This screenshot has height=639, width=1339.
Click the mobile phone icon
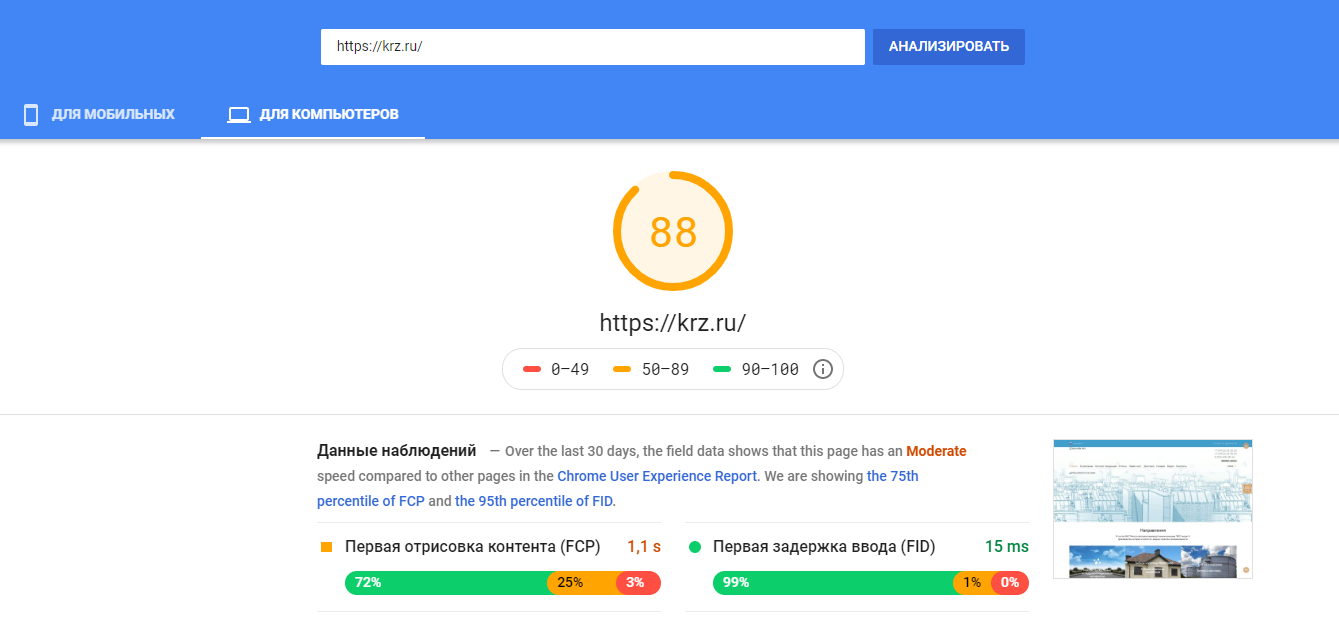[31, 114]
